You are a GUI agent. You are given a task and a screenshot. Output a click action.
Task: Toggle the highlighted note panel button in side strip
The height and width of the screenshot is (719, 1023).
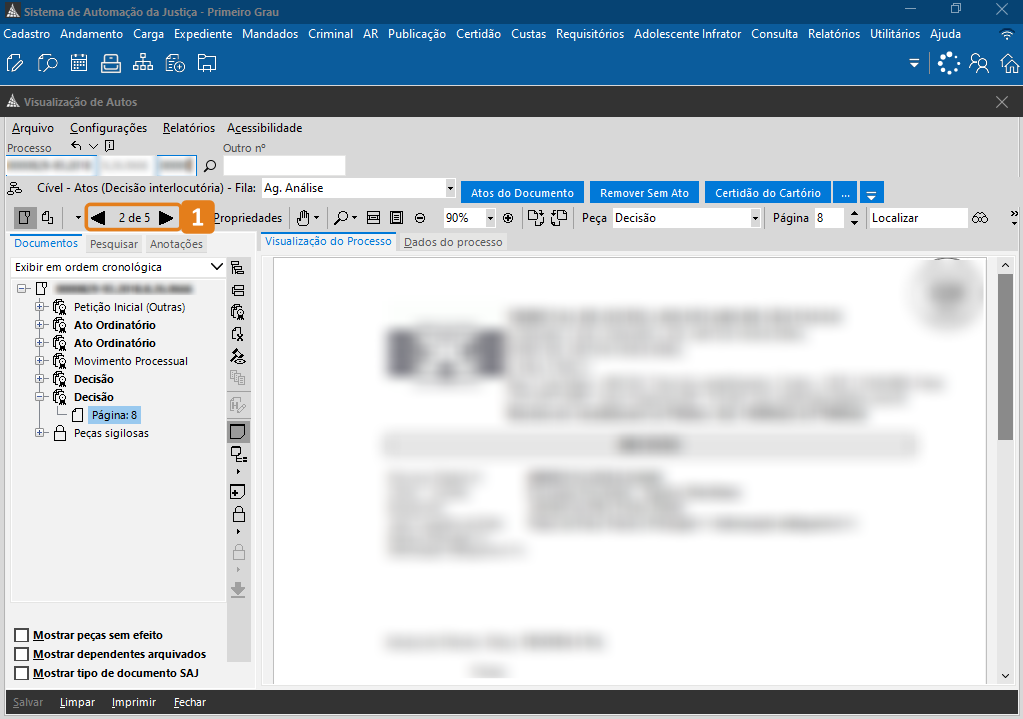[238, 432]
